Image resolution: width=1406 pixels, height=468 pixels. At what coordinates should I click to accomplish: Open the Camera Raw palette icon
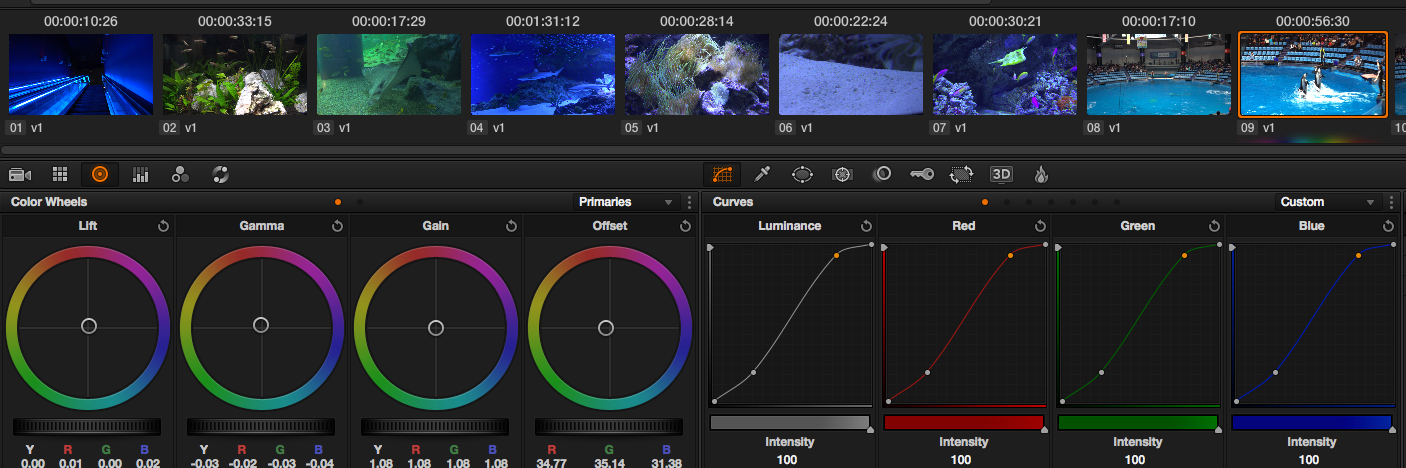[20, 175]
